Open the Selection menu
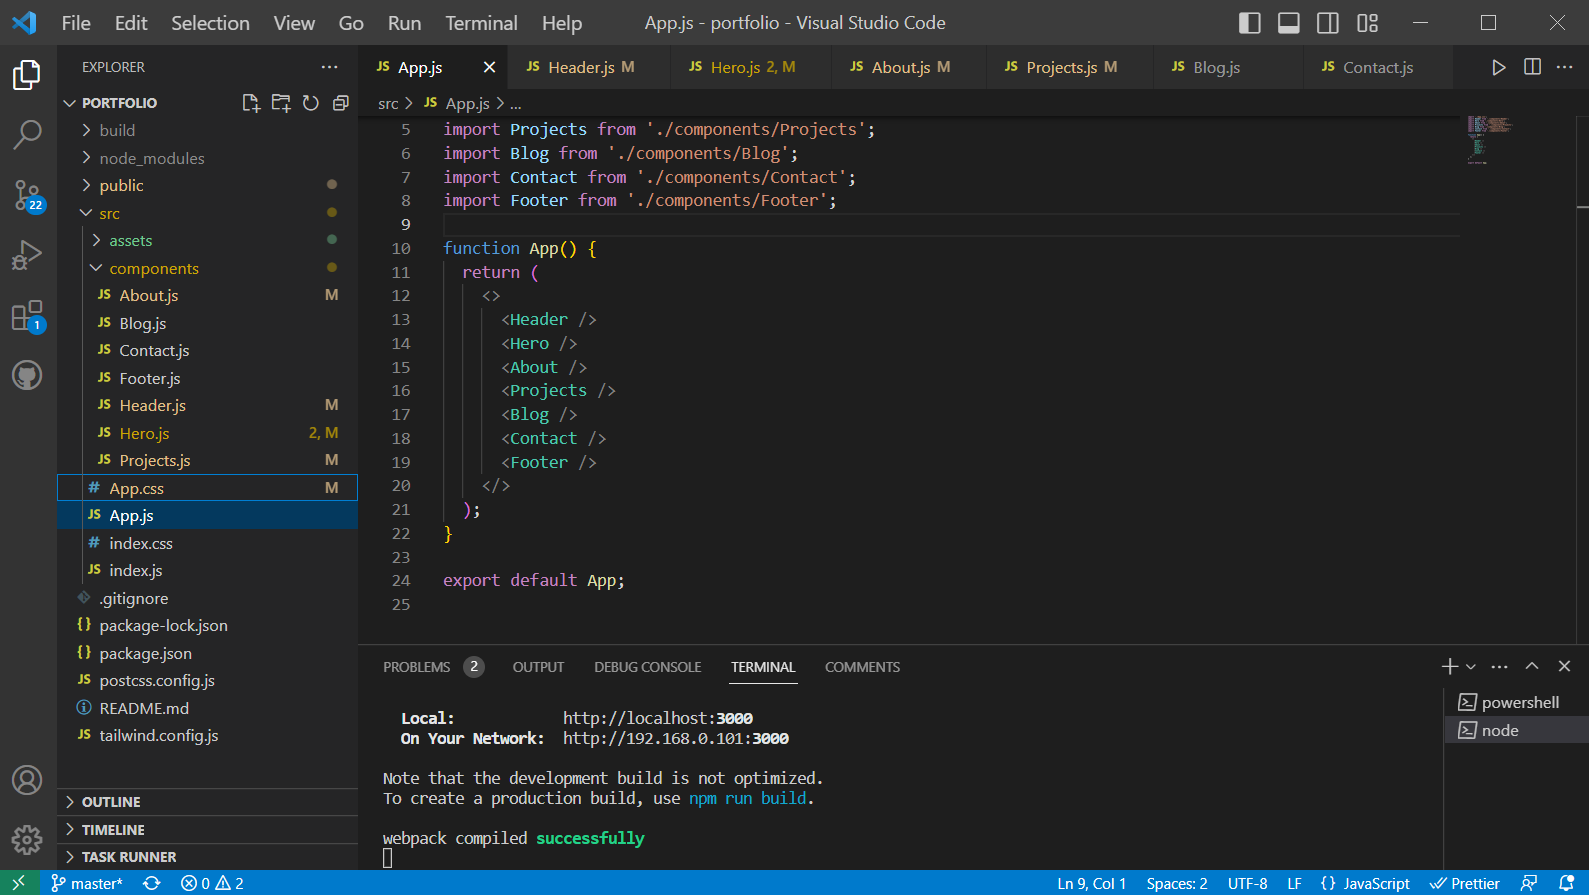This screenshot has width=1589, height=895. click(x=210, y=23)
